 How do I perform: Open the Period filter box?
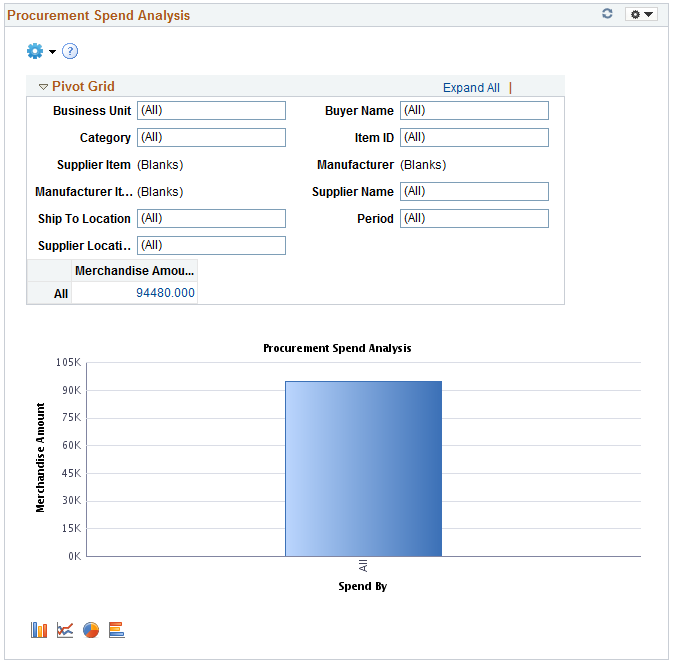tap(475, 219)
